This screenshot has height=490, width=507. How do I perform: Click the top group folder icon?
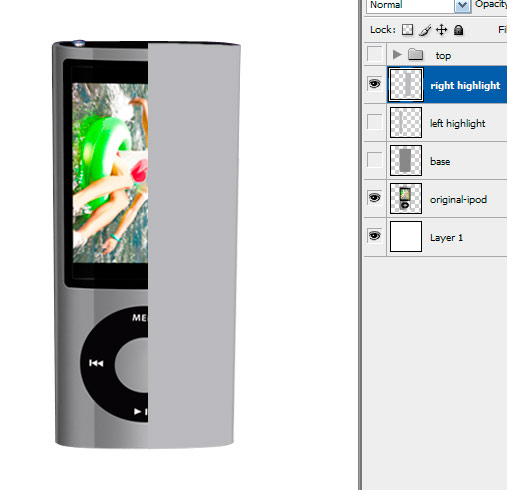(415, 54)
